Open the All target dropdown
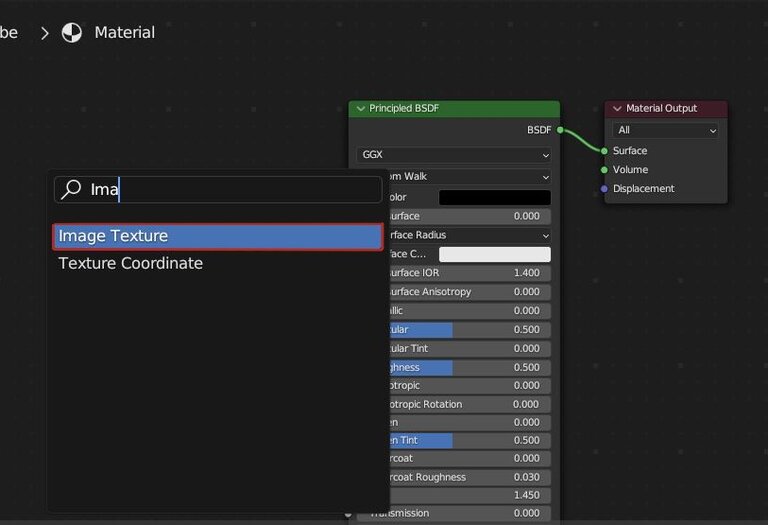768x525 pixels. pyautogui.click(x=666, y=130)
